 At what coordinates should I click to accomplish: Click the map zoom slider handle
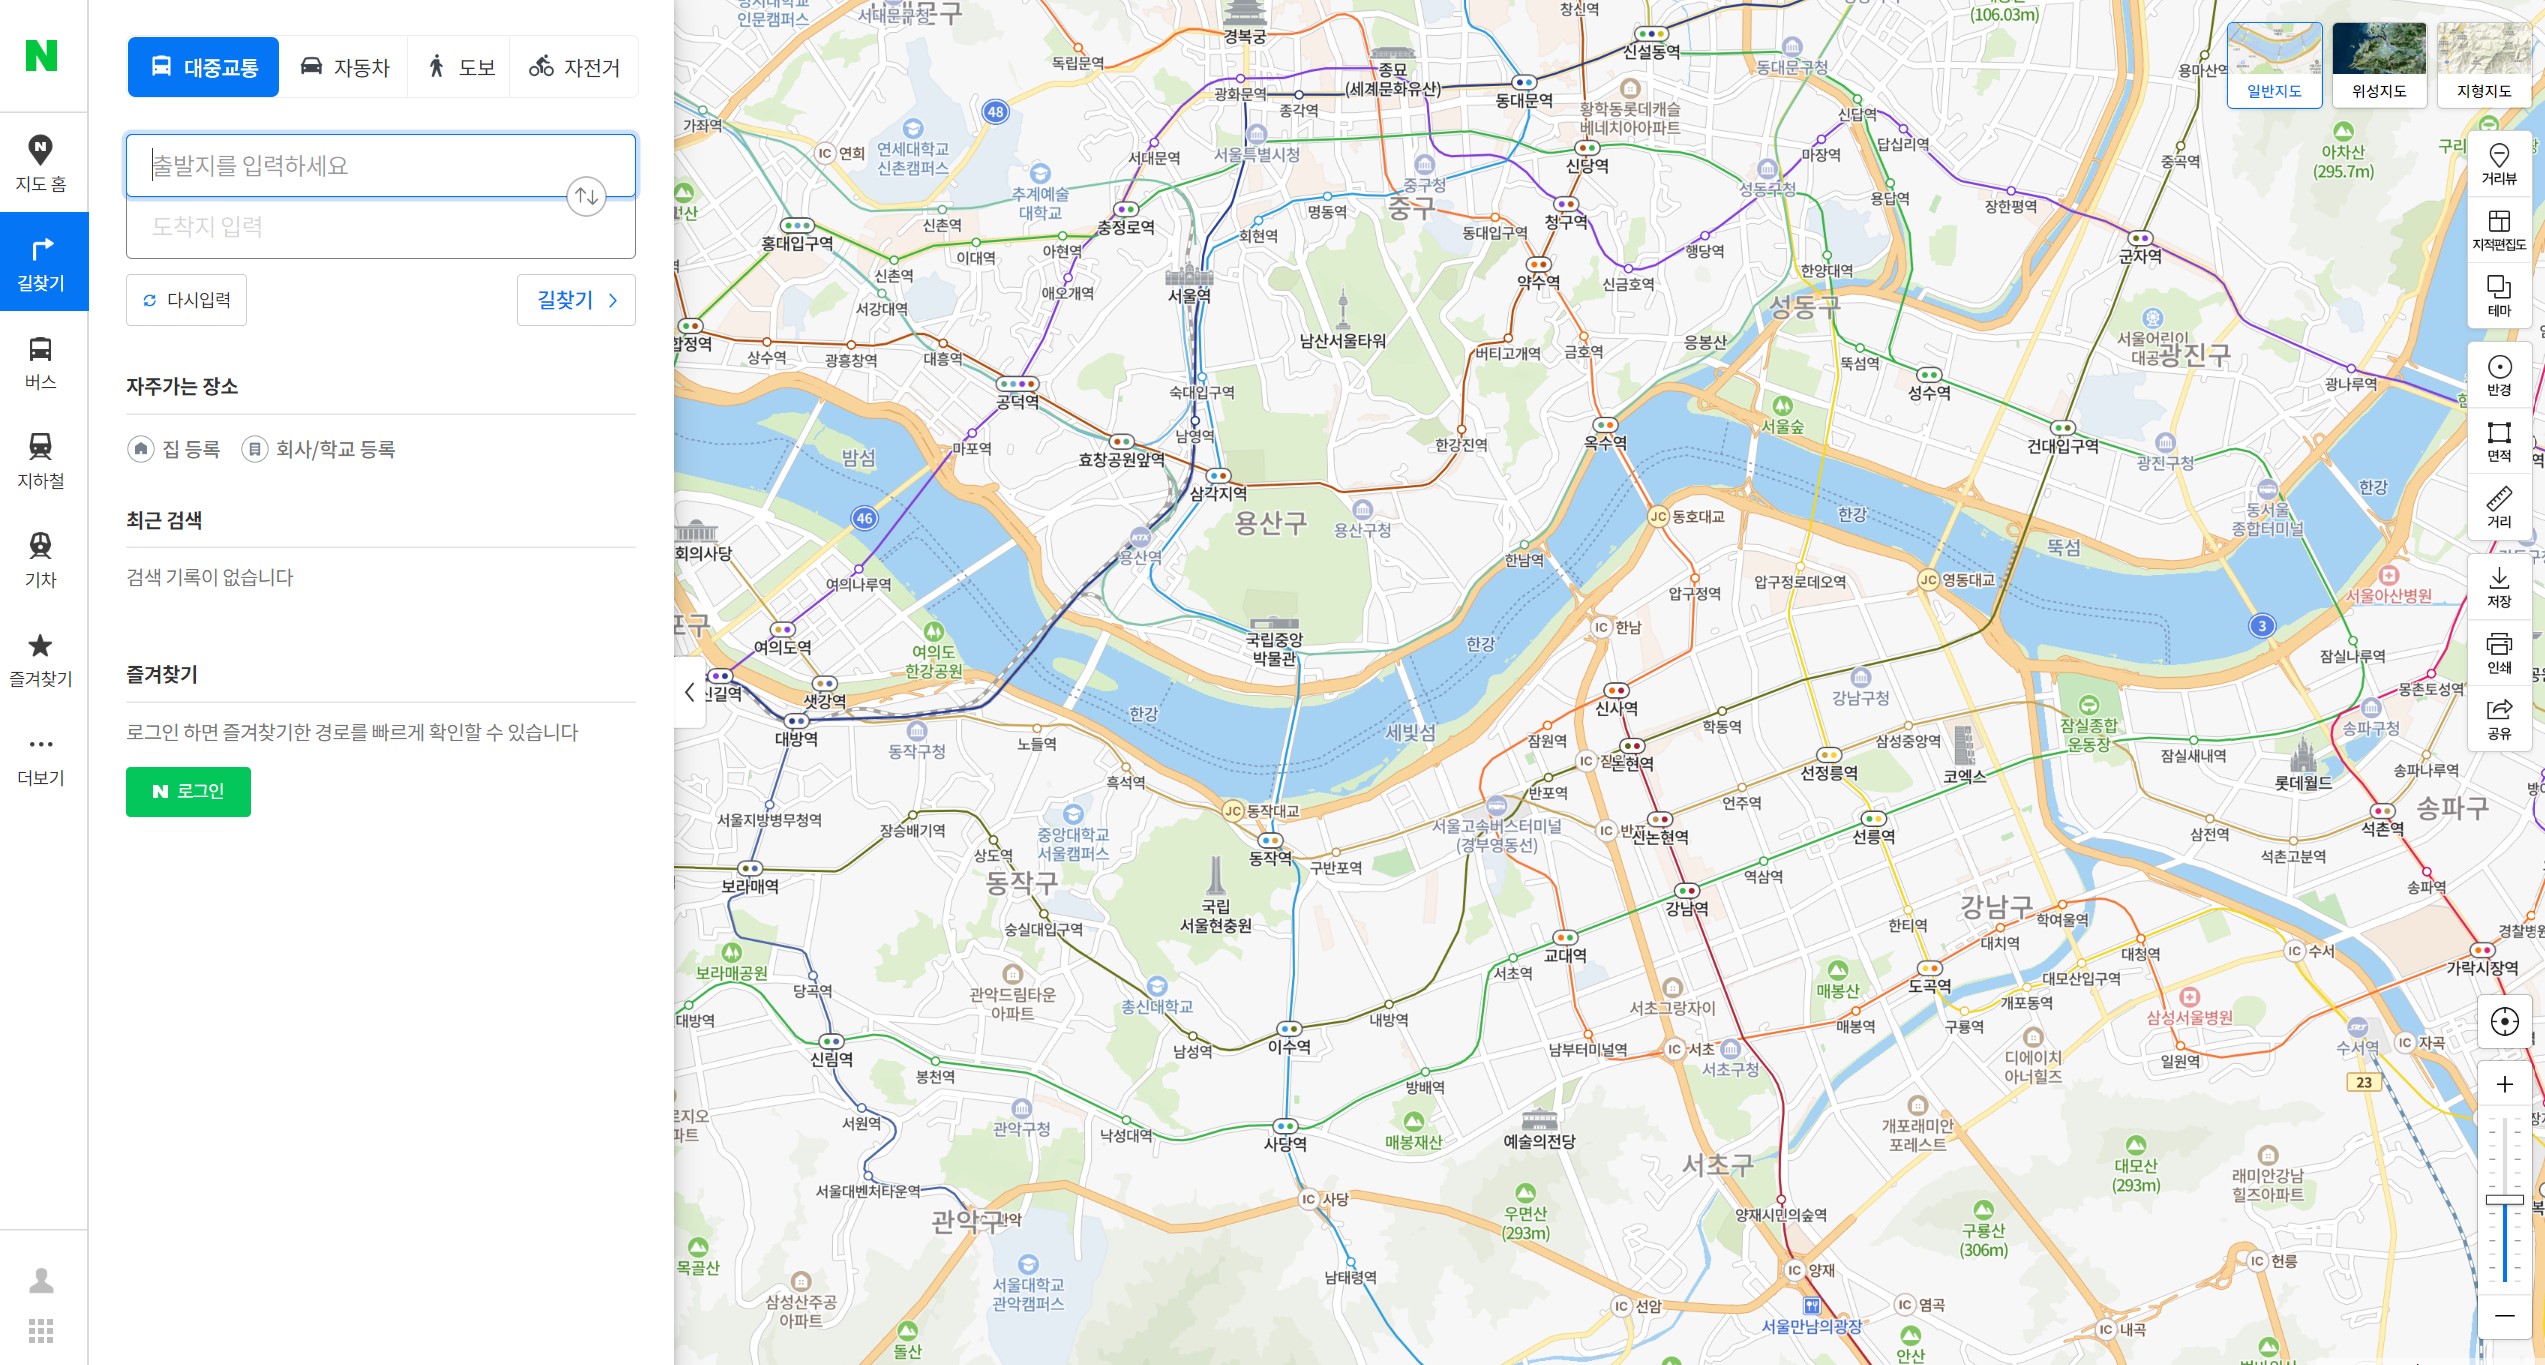[2504, 1199]
